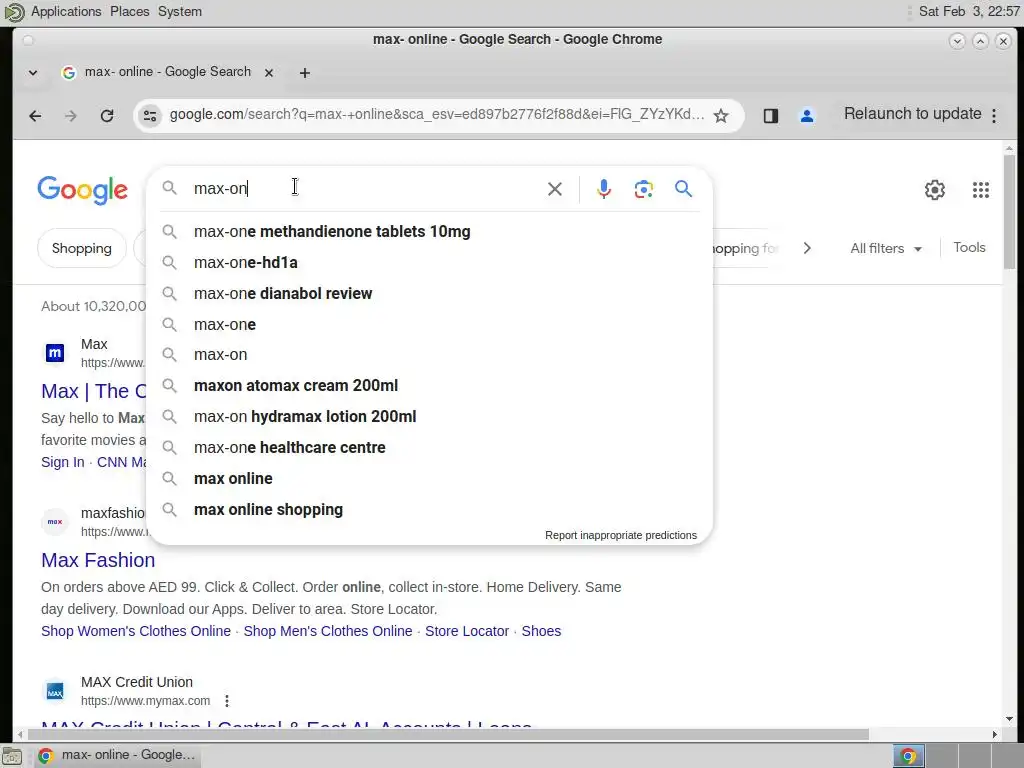Open the Places menu
1024x768 pixels.
click(x=129, y=12)
